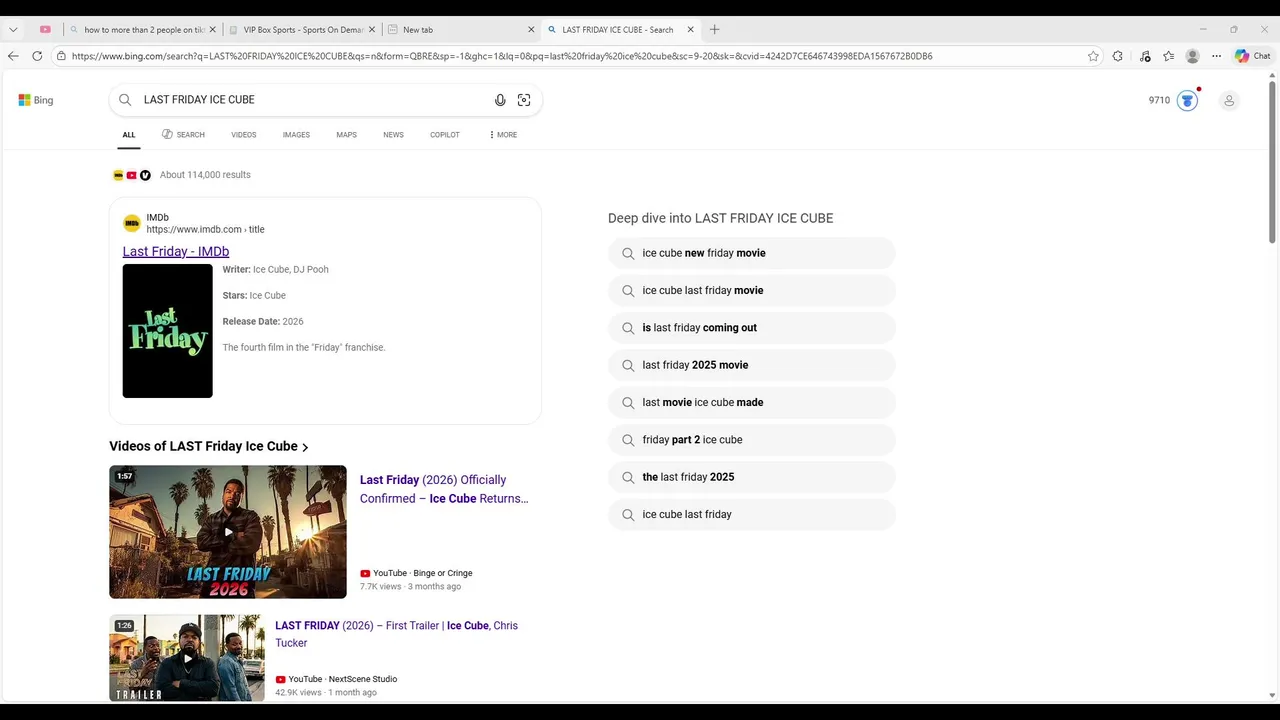1280x720 pixels.
Task: Click the browser back arrow
Action: [13, 56]
